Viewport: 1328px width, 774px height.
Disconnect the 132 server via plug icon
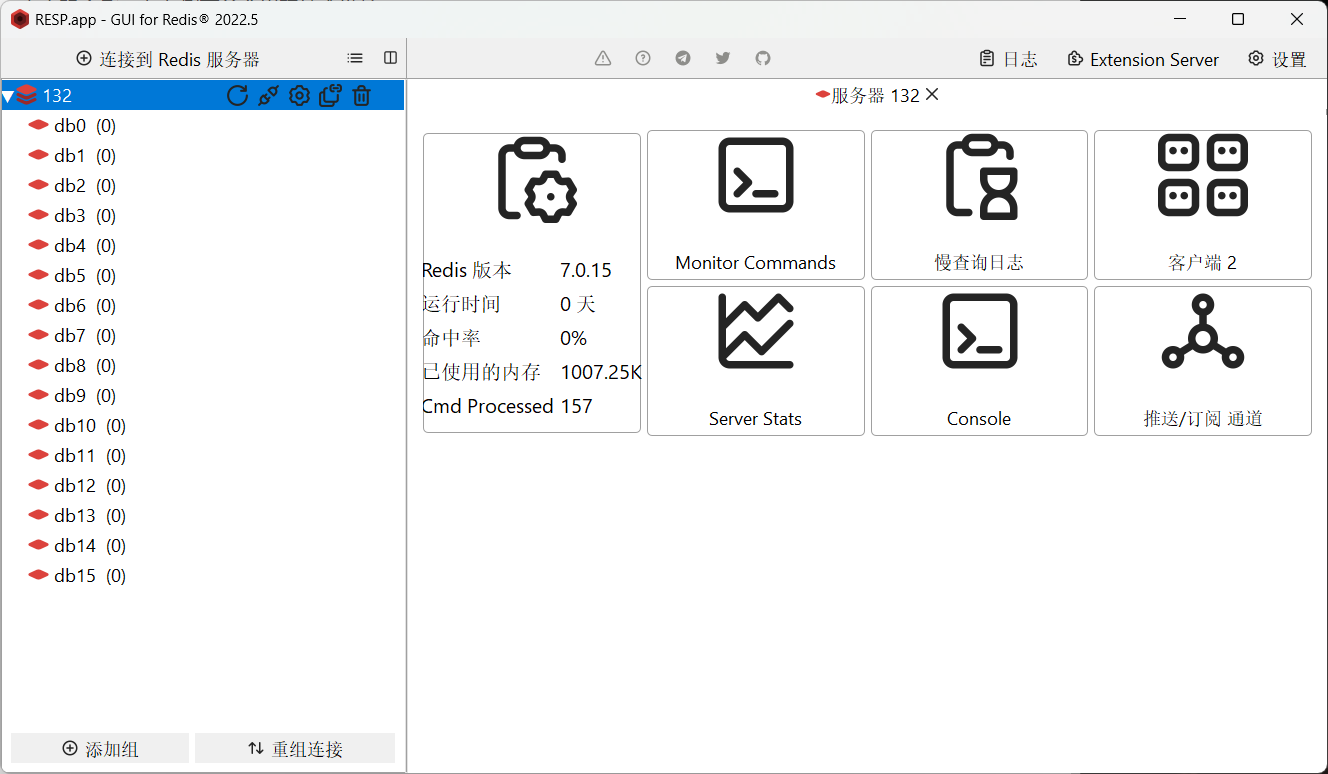(268, 95)
